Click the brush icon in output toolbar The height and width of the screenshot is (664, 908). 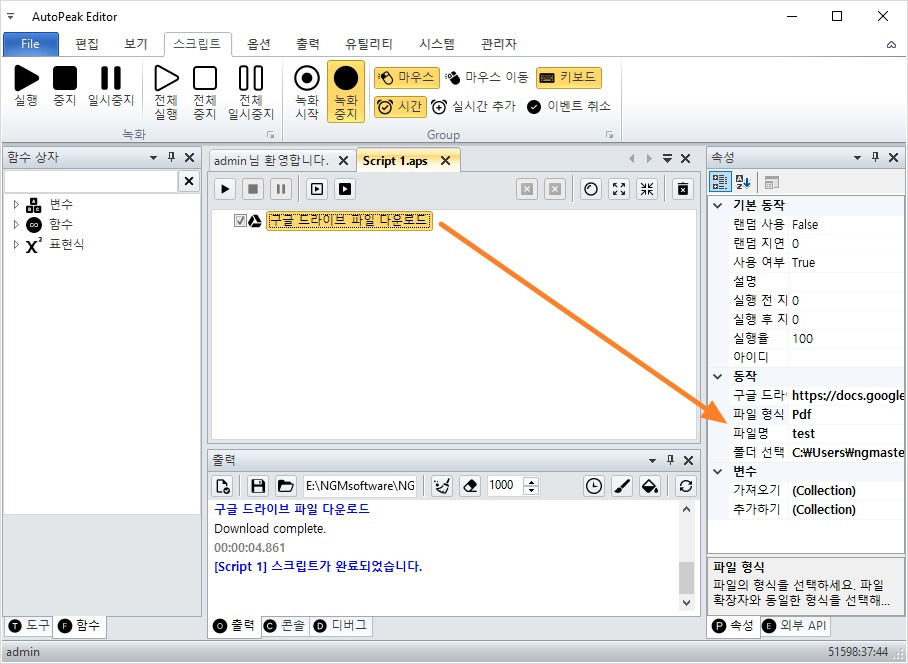(622, 486)
